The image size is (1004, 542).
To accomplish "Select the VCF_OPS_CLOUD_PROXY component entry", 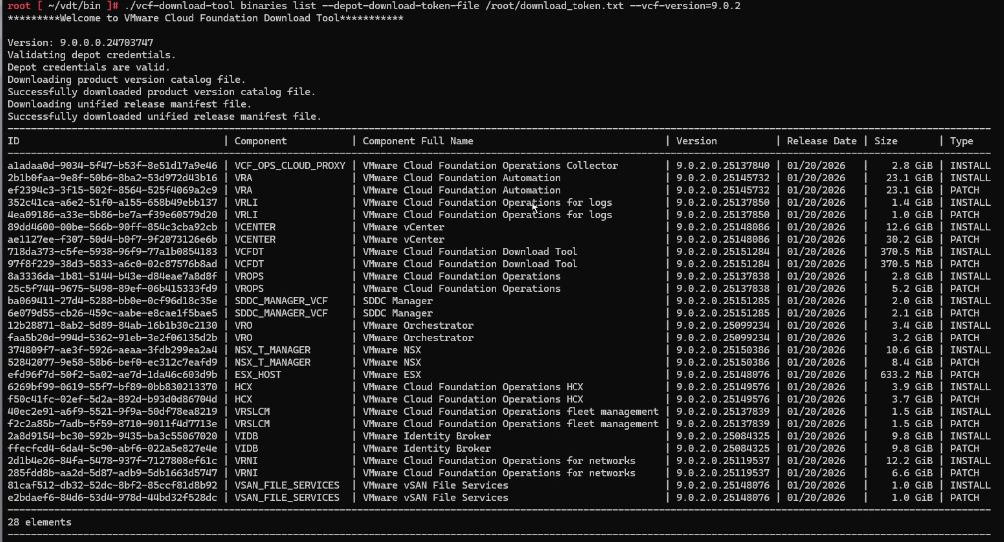I will pyautogui.click(x=290, y=166).
